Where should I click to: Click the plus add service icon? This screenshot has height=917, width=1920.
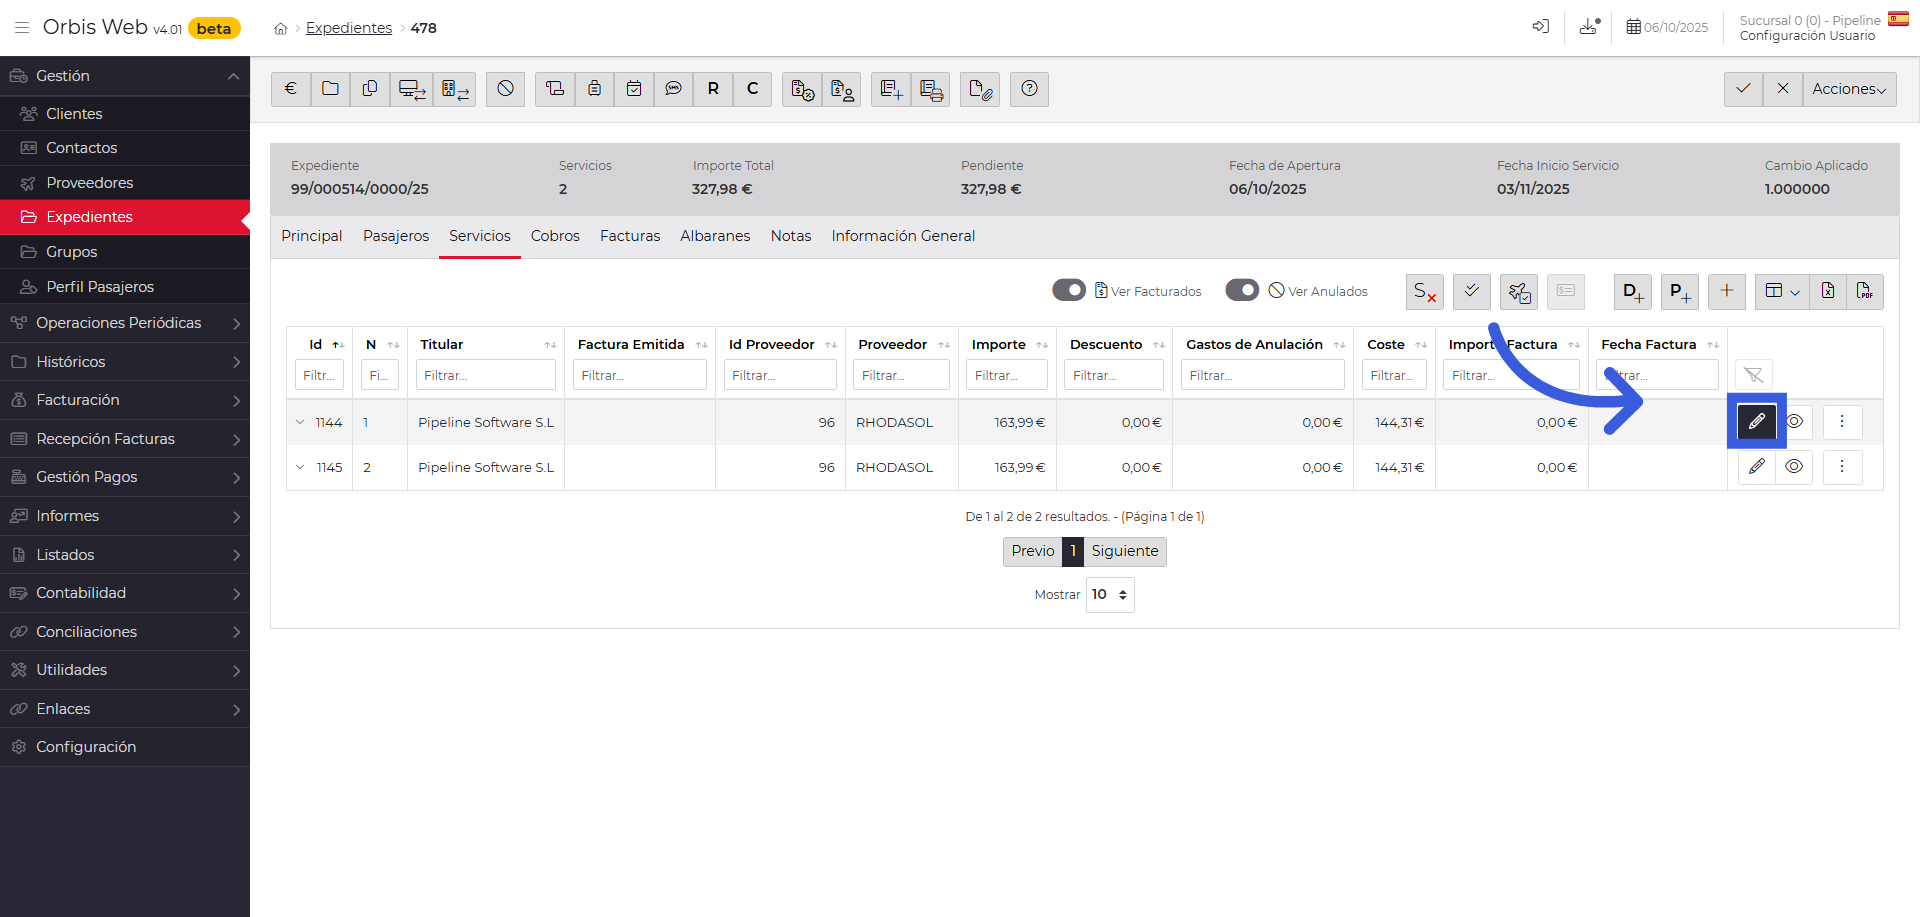click(x=1726, y=291)
